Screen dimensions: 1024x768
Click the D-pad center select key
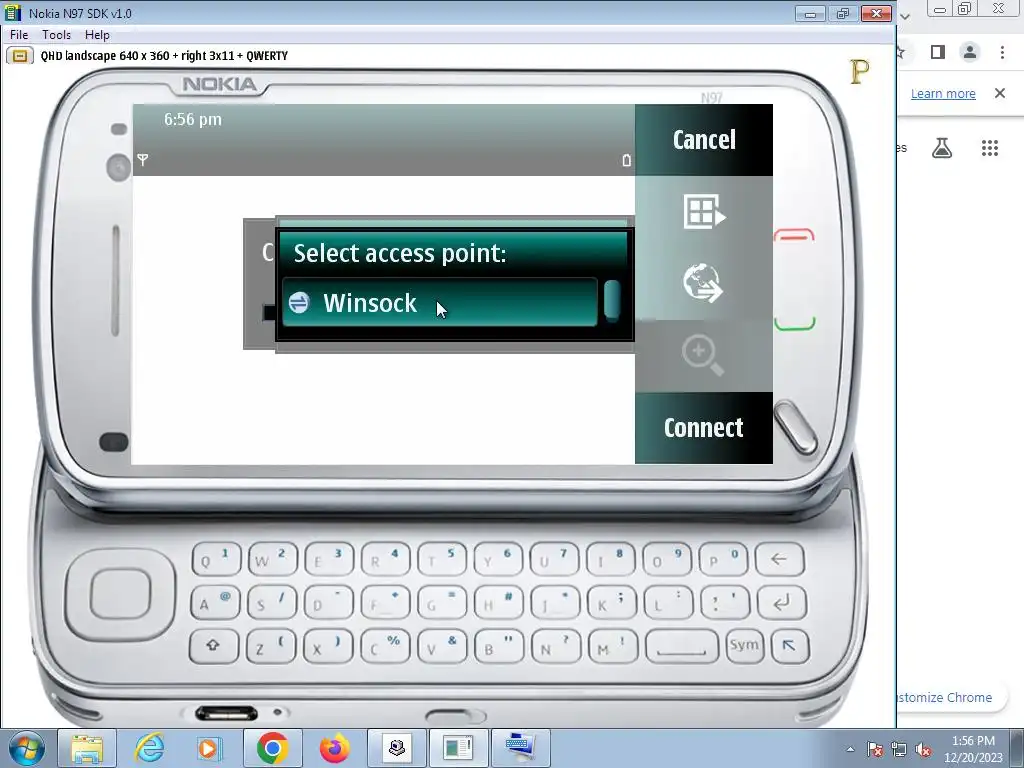120,594
